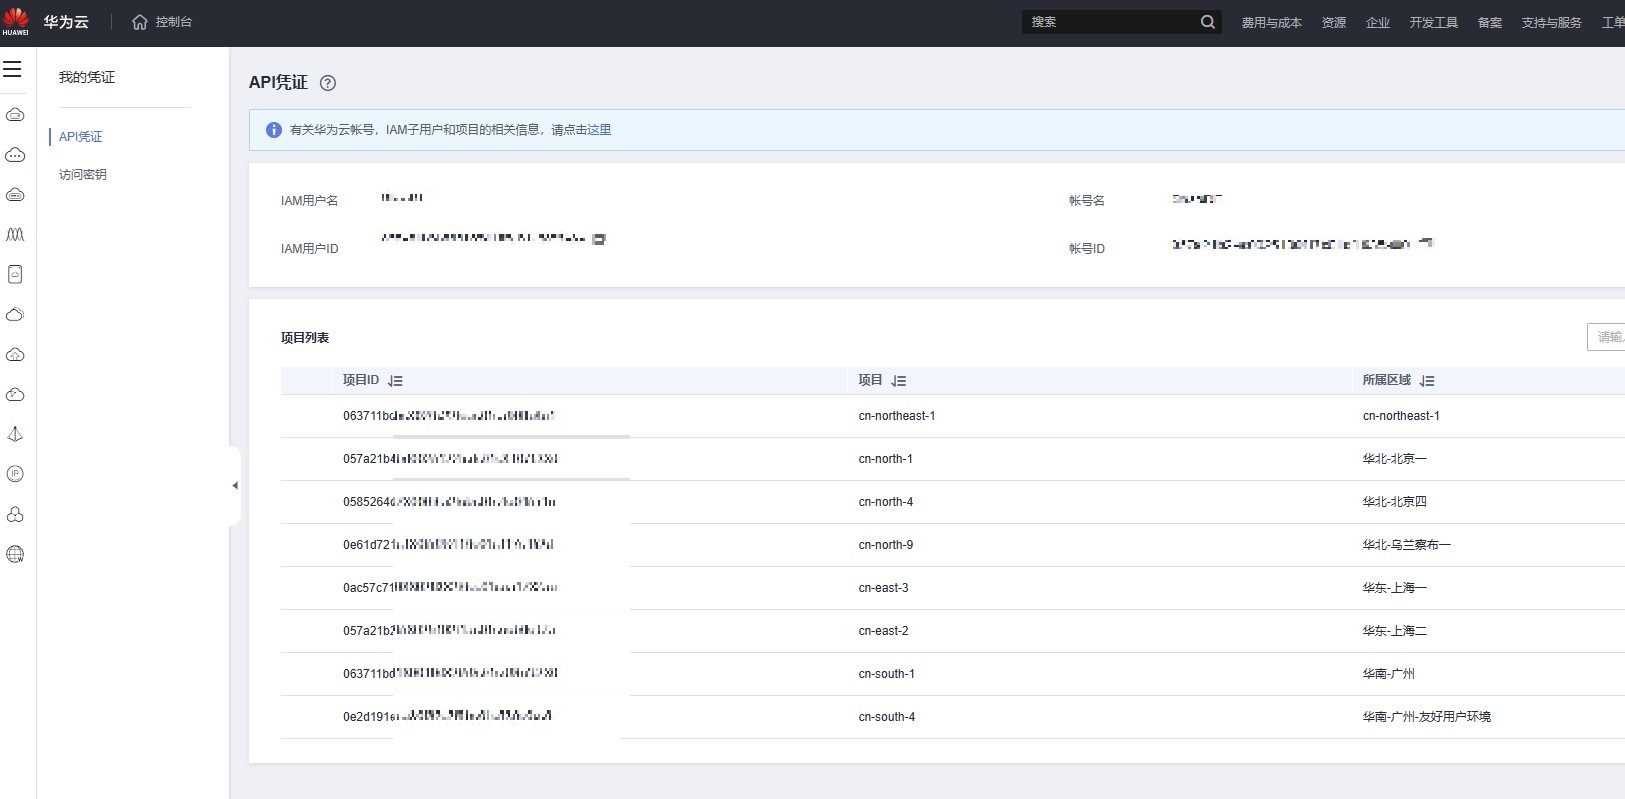Open the sailboat-shaped sidebar icon
This screenshot has height=799, width=1625.
point(15,435)
